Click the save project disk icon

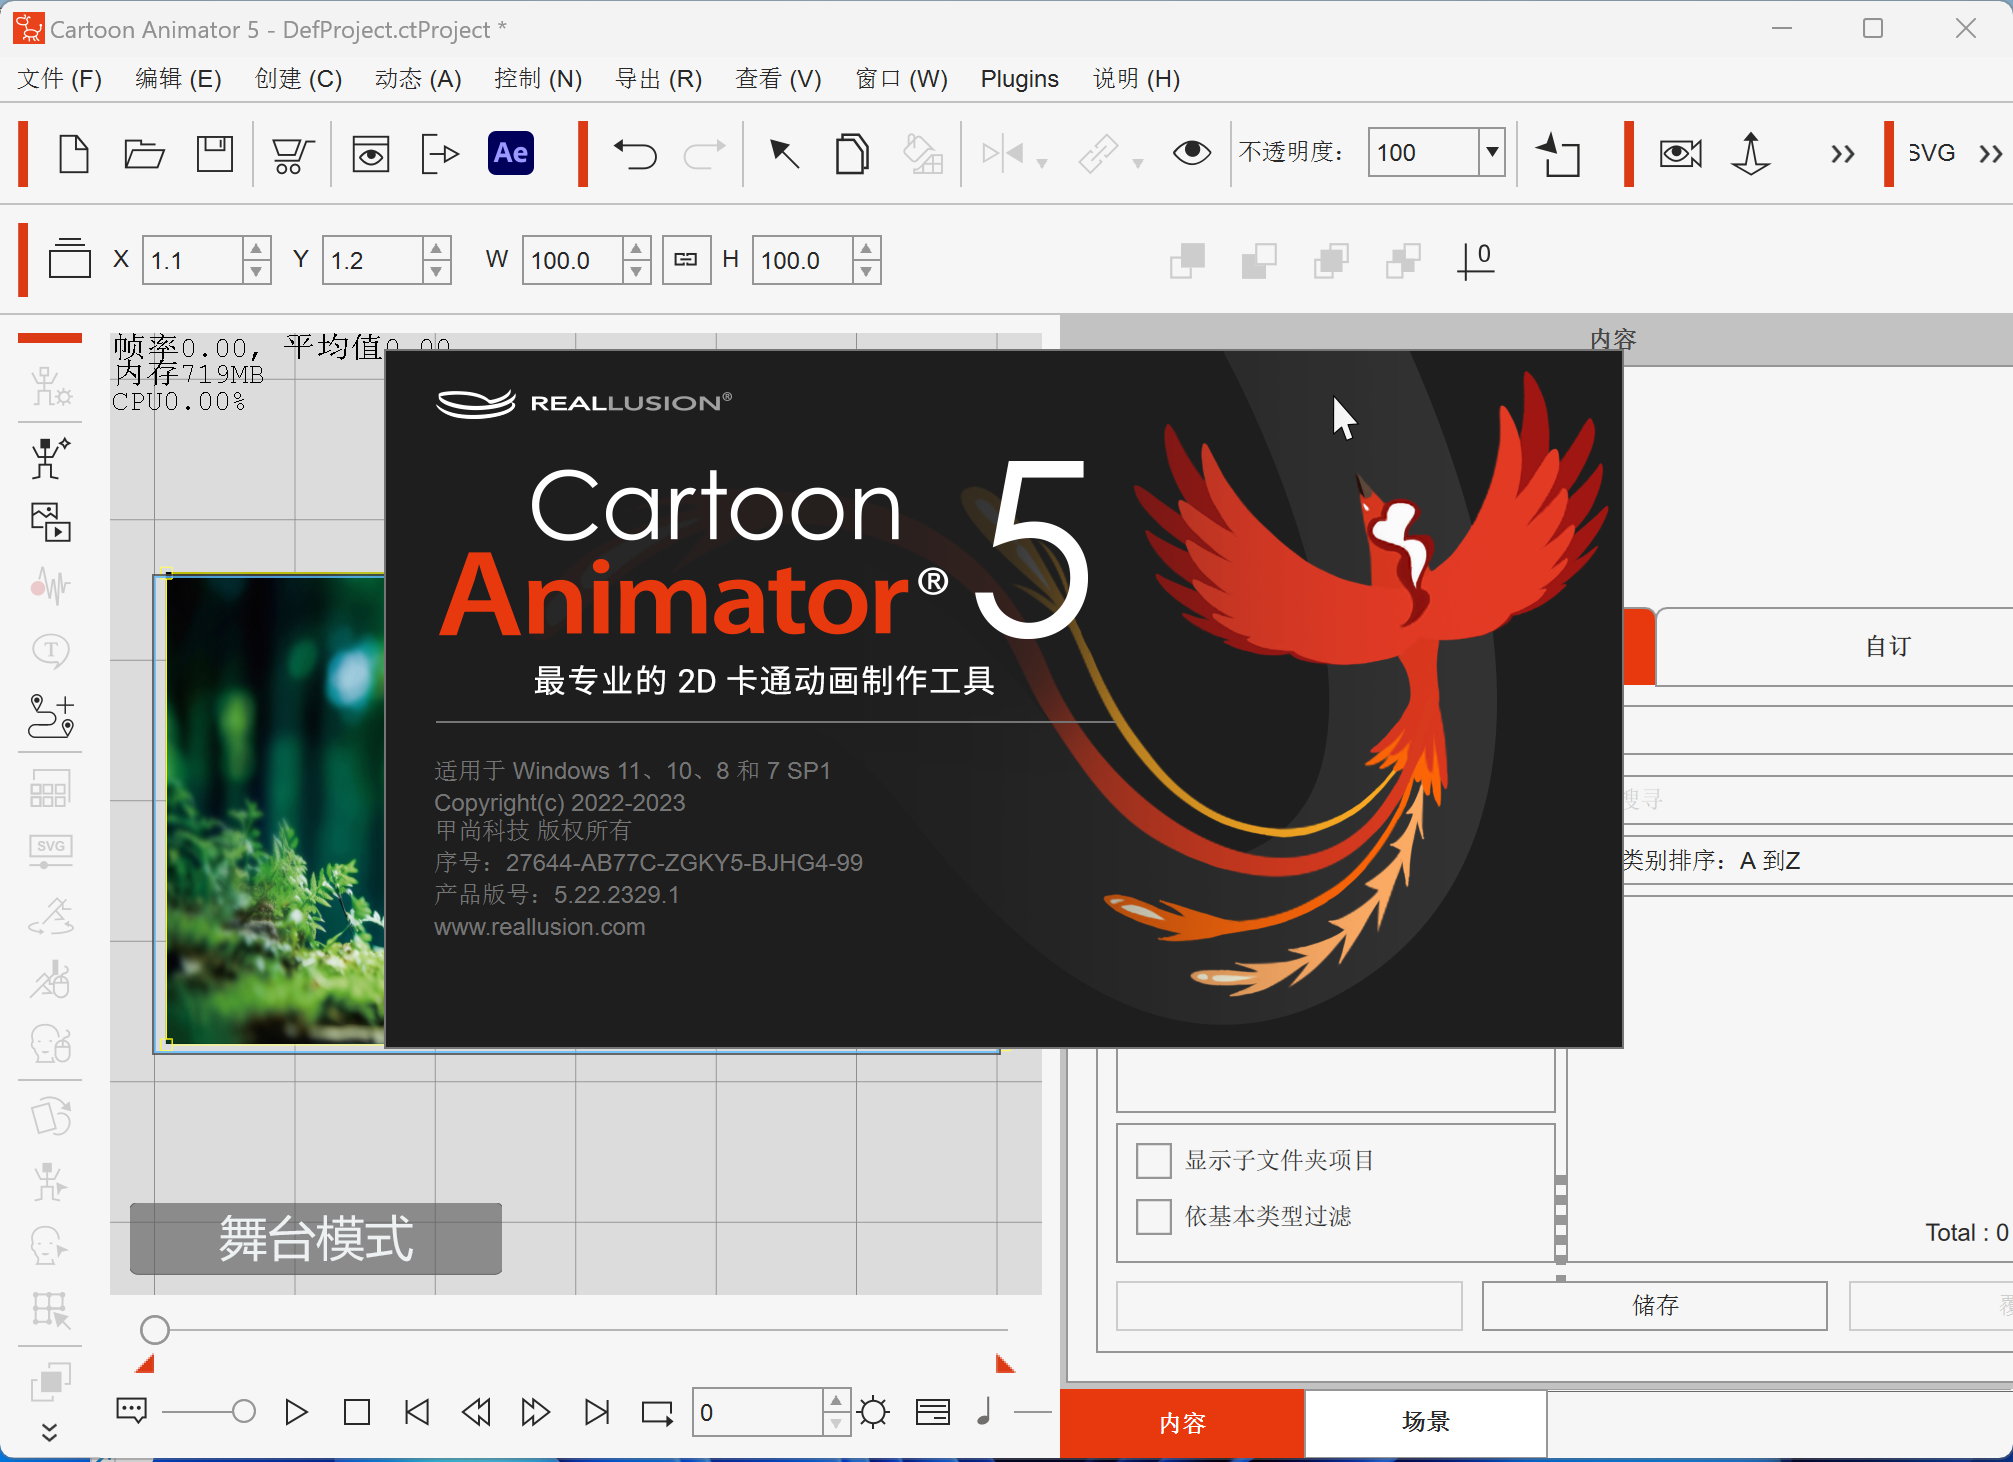click(214, 153)
